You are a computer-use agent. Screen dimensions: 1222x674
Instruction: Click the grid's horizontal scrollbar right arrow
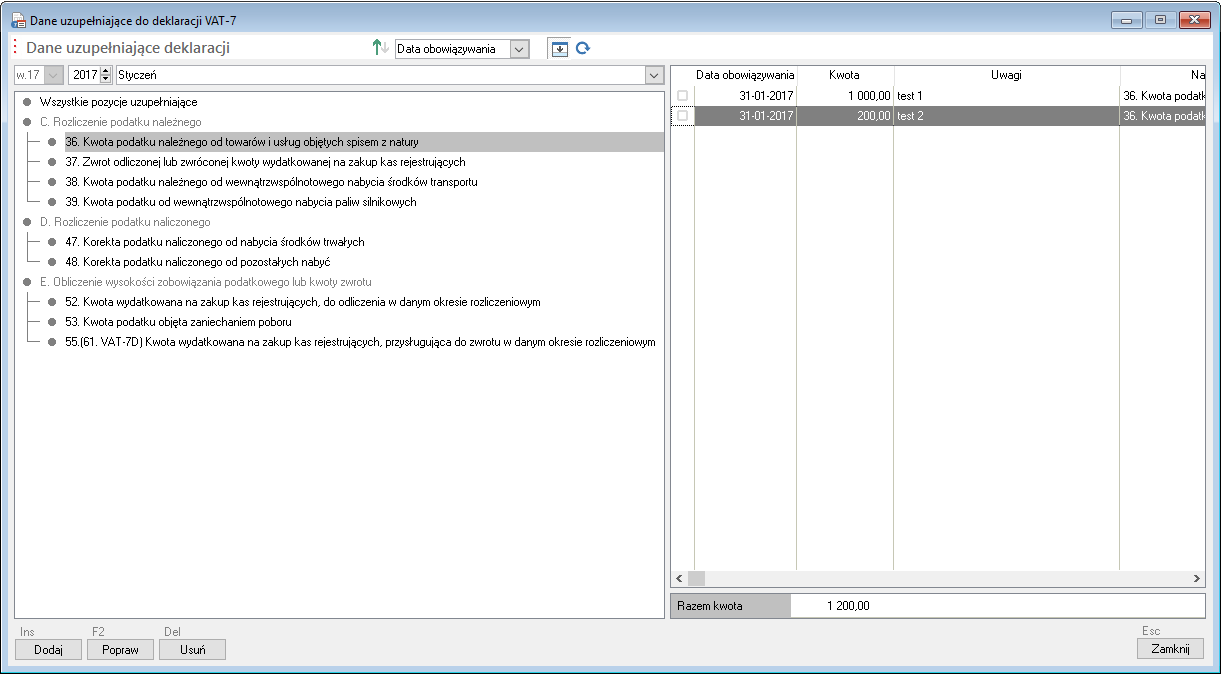[x=1197, y=579]
